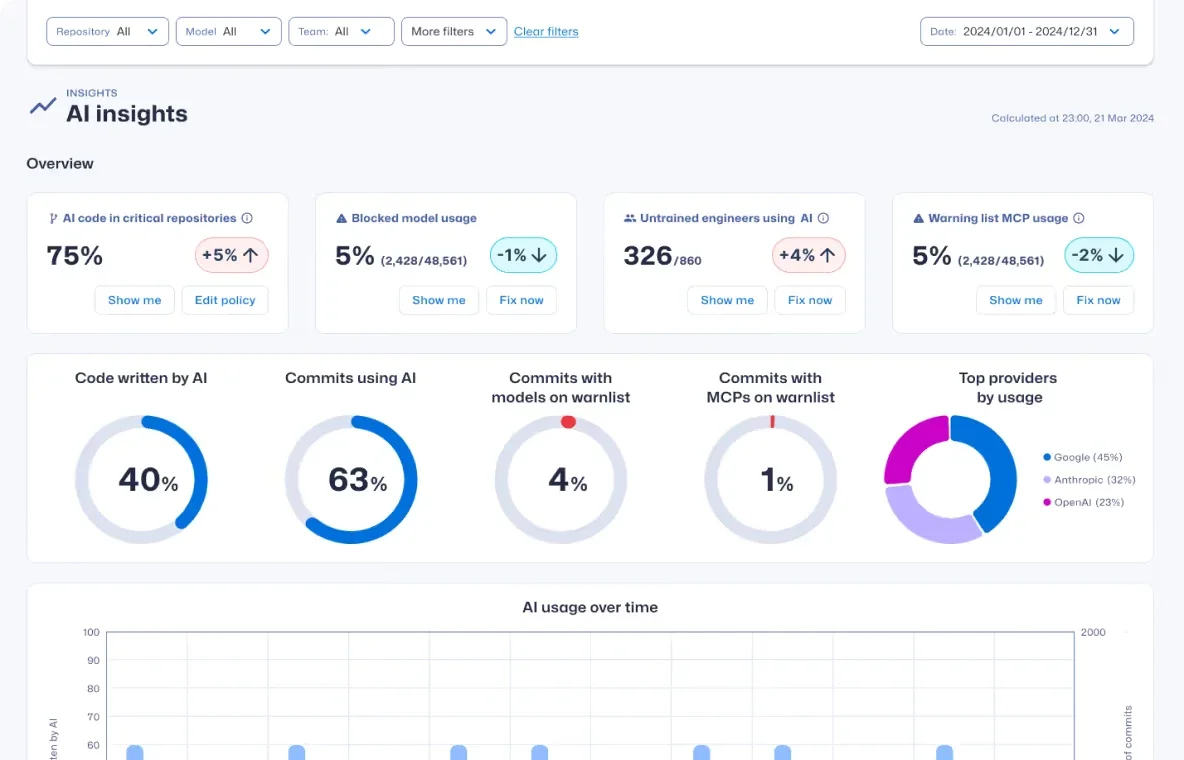Click Show me on Warning list MCP usage card
1184x760 pixels.
(1015, 300)
